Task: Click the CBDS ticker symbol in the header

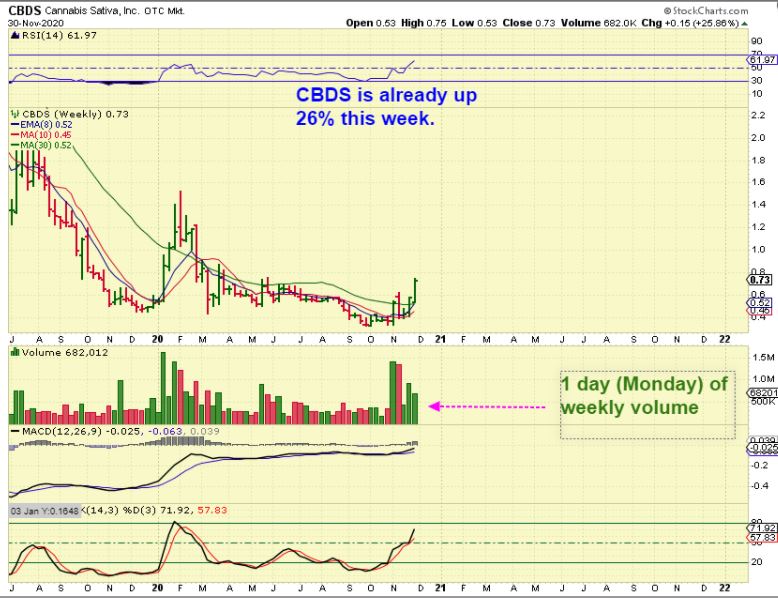Action: coord(25,10)
